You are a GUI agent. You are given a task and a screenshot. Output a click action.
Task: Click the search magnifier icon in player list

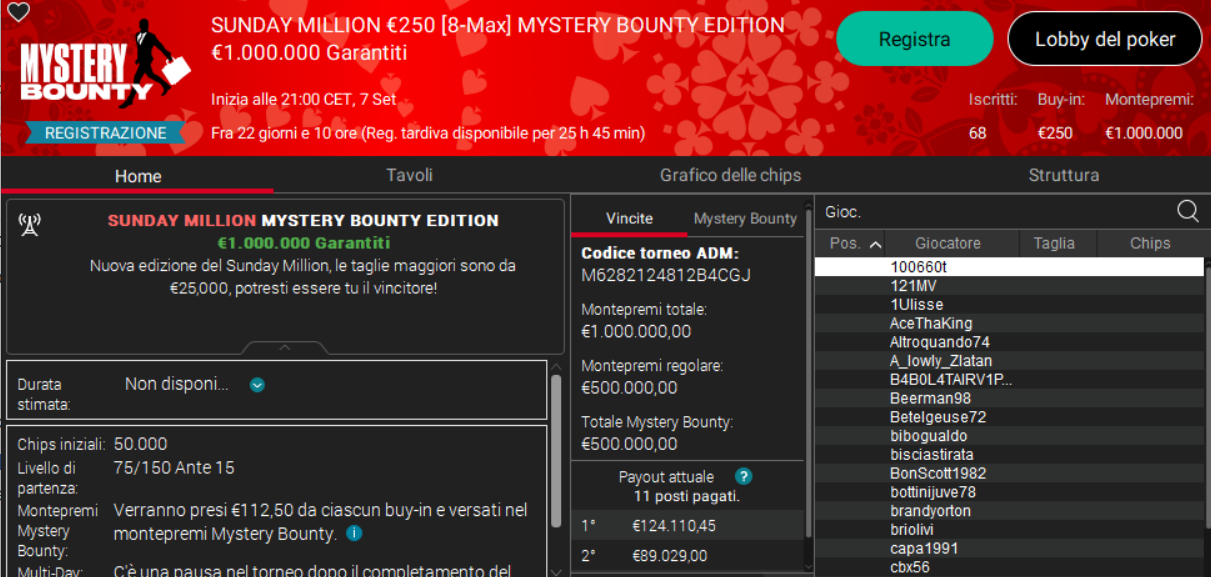click(x=1187, y=211)
